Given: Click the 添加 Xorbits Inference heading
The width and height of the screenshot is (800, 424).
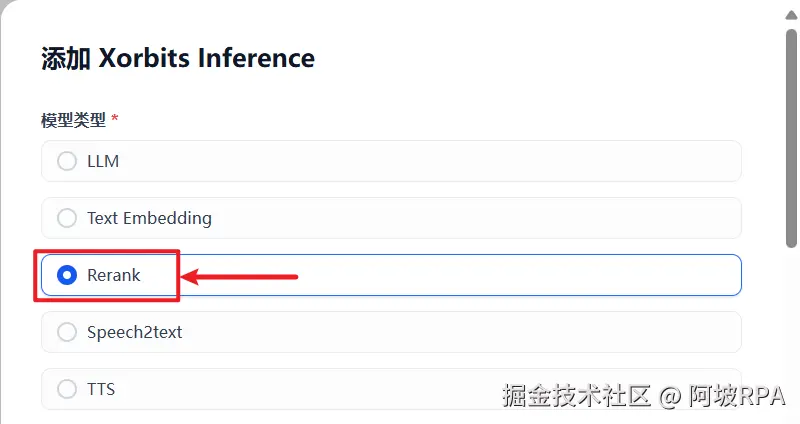Looking at the screenshot, I should click(x=178, y=59).
